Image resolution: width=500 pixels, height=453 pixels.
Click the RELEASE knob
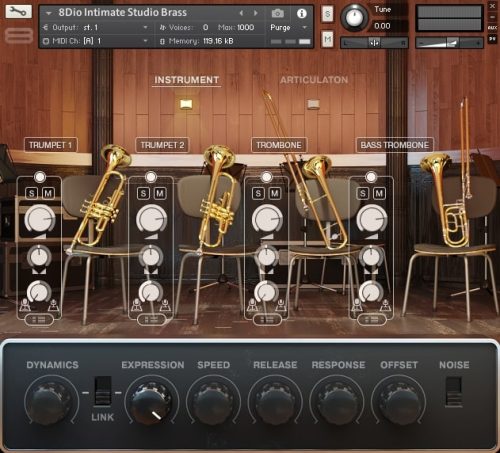coord(275,402)
